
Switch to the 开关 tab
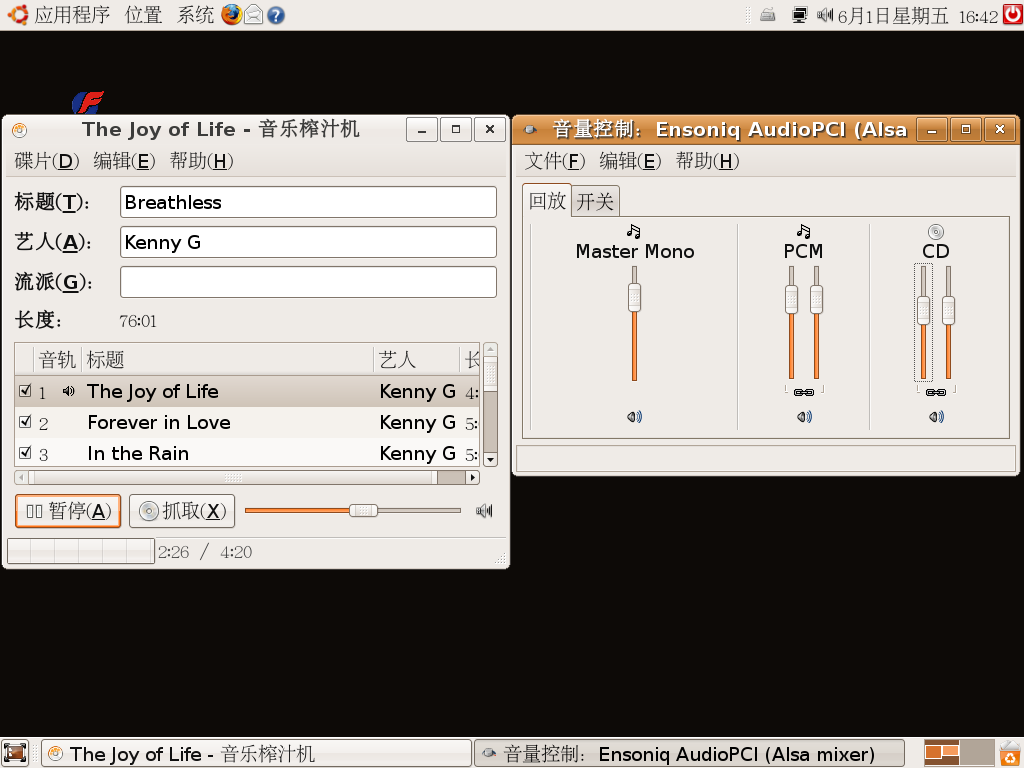click(595, 201)
